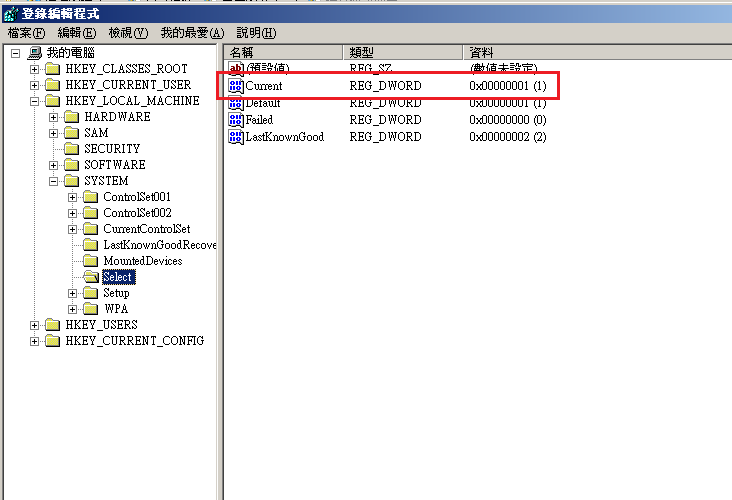732x500 pixels.
Task: Expand HKEY_CURRENT_CONFIG tree node
Action: tap(34, 341)
